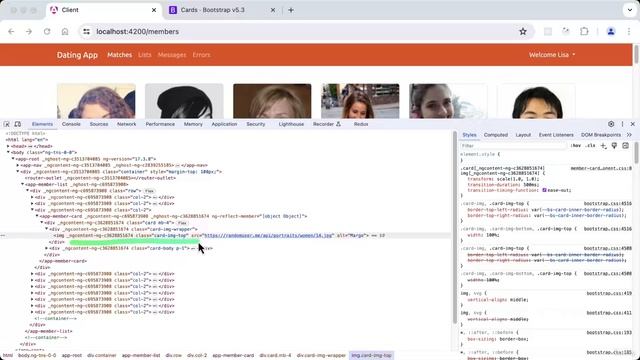Open DevTools three-dot customize menu
The image size is (640, 360).
[622, 124]
